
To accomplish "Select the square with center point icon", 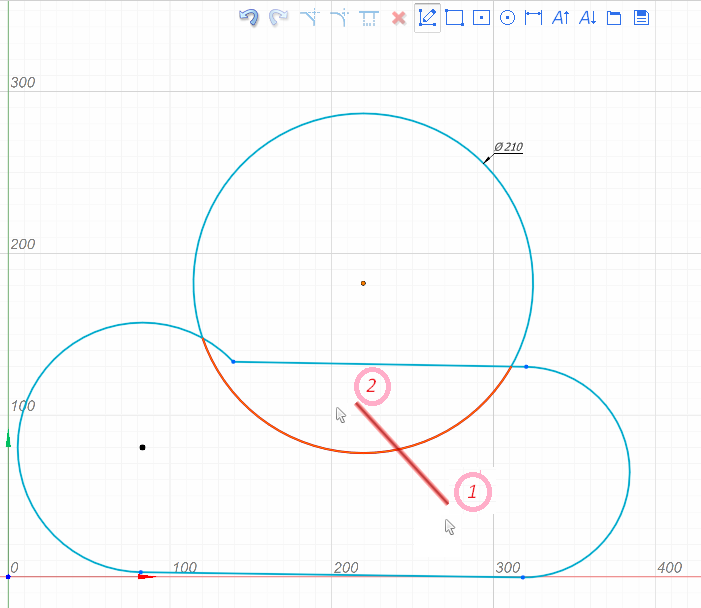I will coord(481,17).
